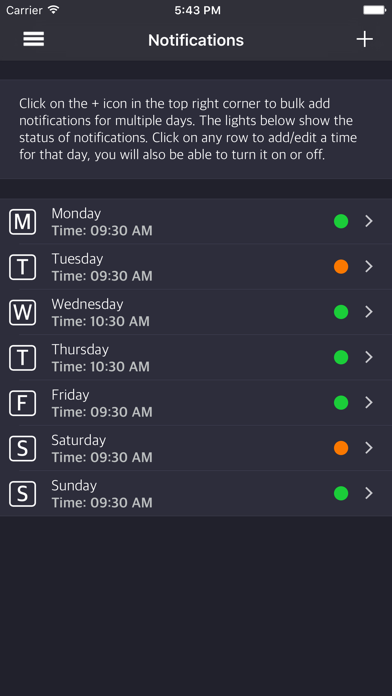Select the Wednesday Time: 10:30 AM text
392x696 pixels.
[x=101, y=321]
